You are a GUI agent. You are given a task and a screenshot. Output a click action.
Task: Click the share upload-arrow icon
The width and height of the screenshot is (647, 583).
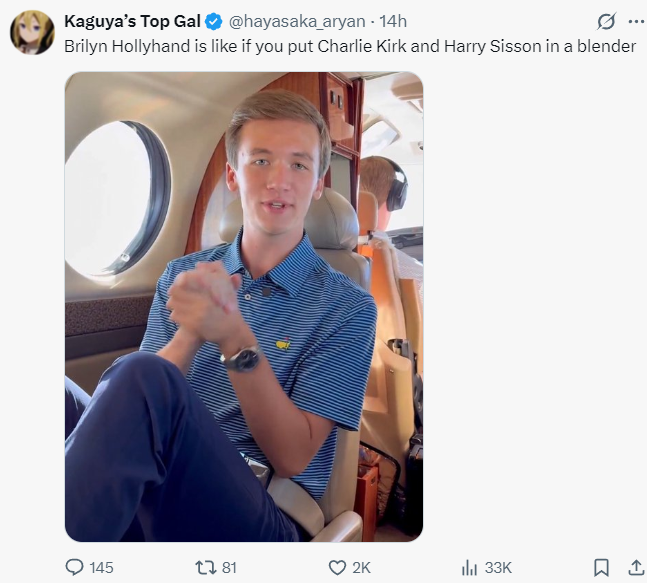(635, 567)
